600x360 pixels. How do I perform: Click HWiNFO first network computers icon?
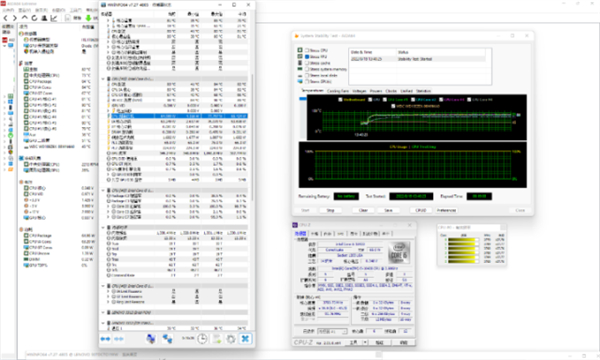pos(151,339)
